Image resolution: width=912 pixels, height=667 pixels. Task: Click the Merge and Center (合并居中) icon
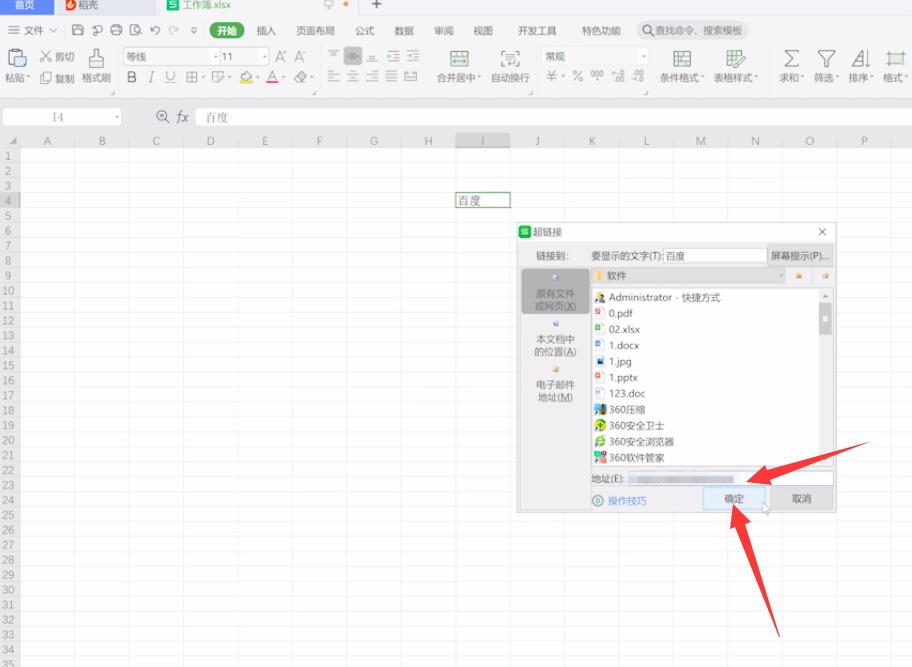point(459,59)
